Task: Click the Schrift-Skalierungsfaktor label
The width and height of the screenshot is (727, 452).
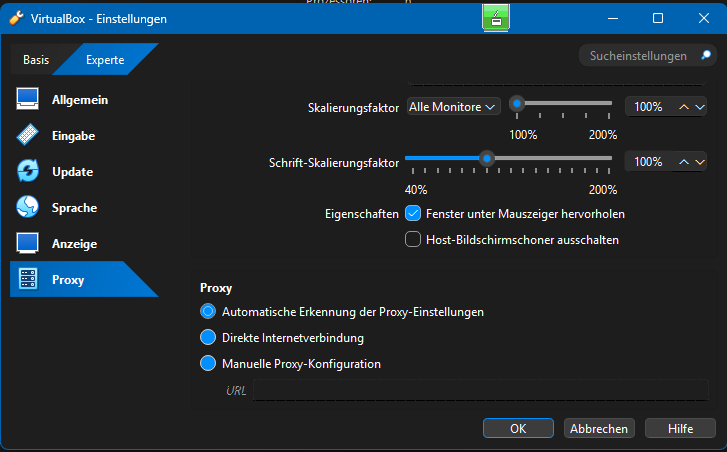Action: [334, 163]
